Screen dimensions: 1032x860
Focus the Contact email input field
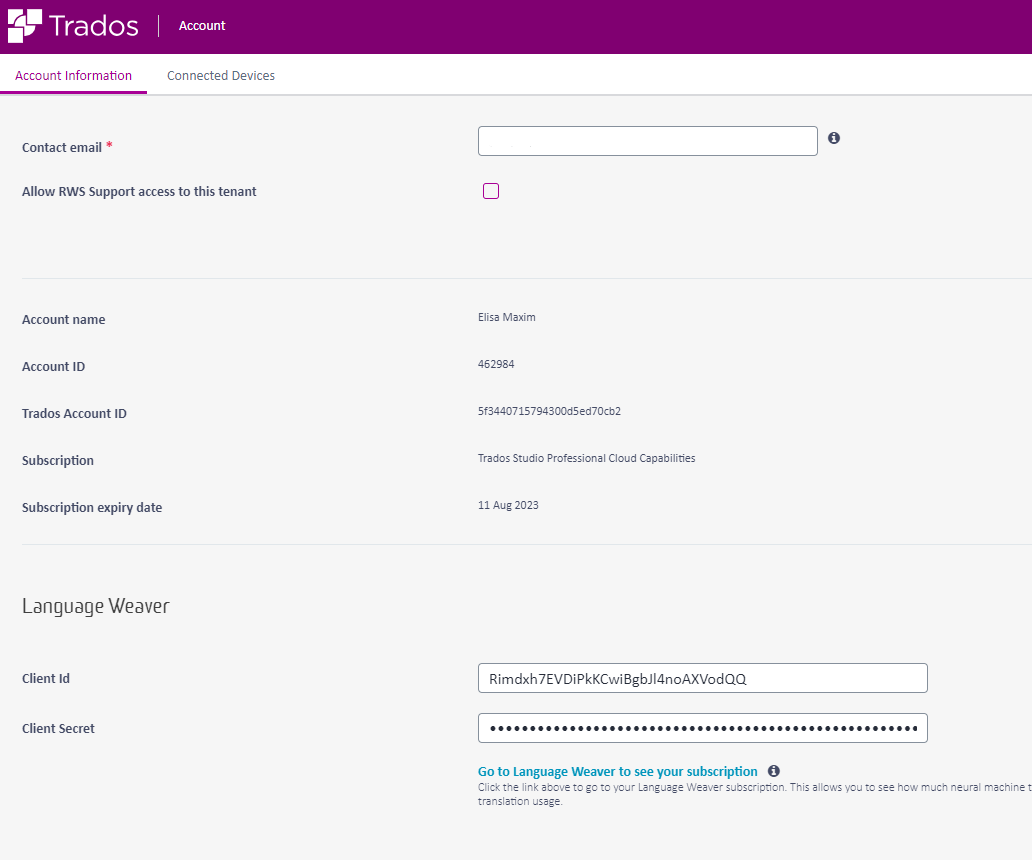coord(648,141)
